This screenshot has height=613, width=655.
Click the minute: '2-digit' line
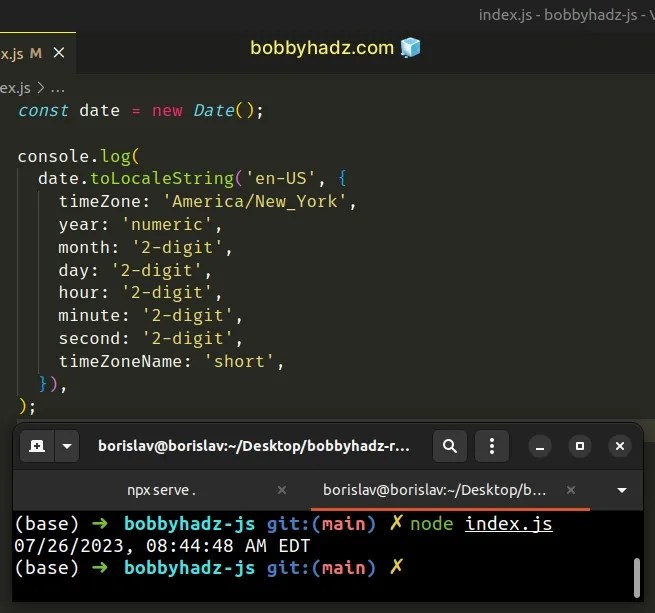(x=150, y=315)
